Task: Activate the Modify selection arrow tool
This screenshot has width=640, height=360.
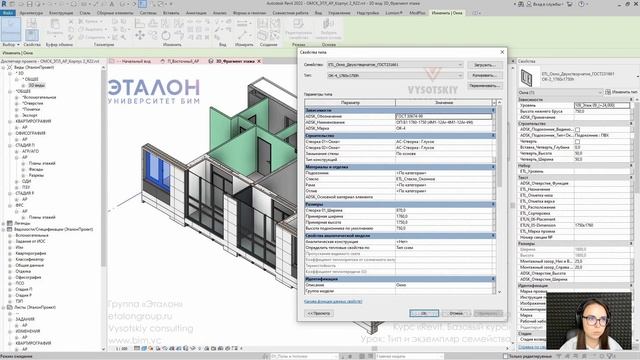Action: click(x=11, y=29)
